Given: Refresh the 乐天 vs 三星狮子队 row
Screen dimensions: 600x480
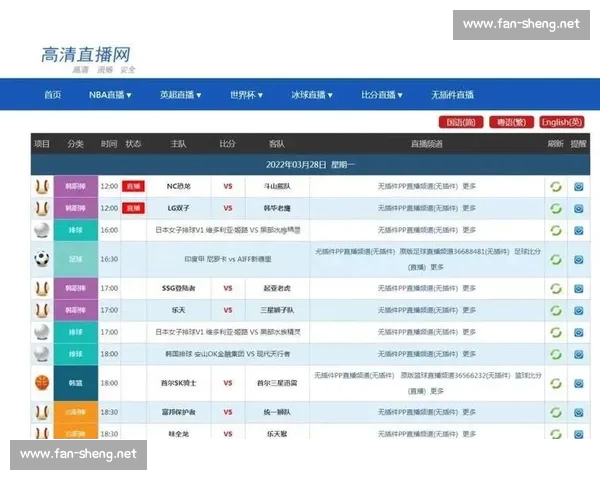Looking at the screenshot, I should click(x=556, y=310).
